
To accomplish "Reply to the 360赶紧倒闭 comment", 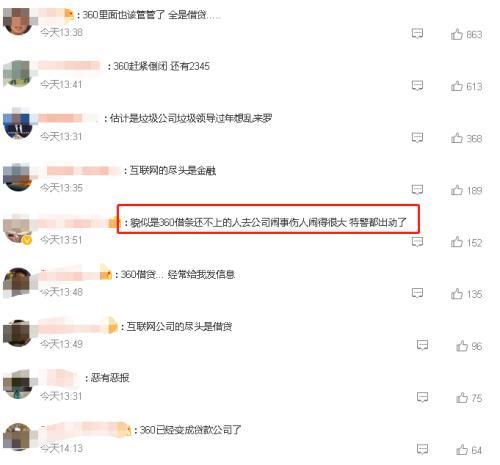I will click(417, 86).
